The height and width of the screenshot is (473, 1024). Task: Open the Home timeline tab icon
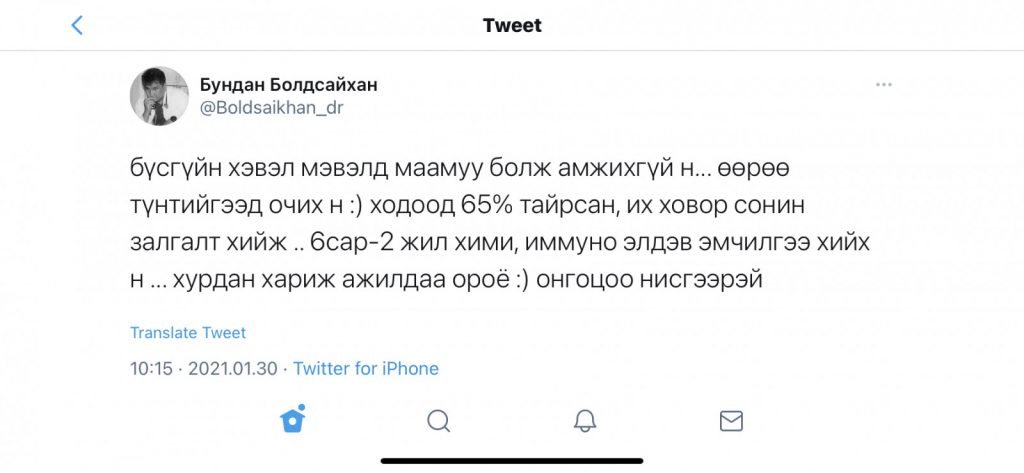click(x=293, y=419)
